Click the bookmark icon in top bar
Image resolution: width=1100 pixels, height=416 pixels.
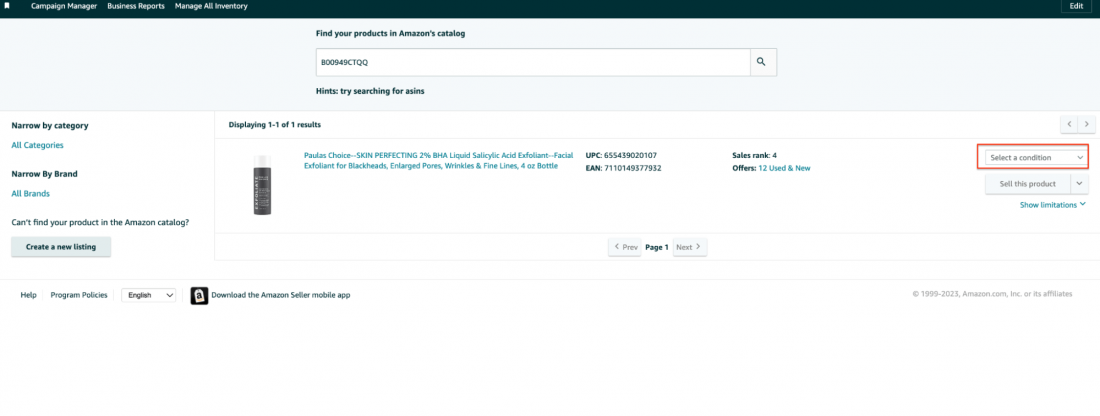[7, 6]
